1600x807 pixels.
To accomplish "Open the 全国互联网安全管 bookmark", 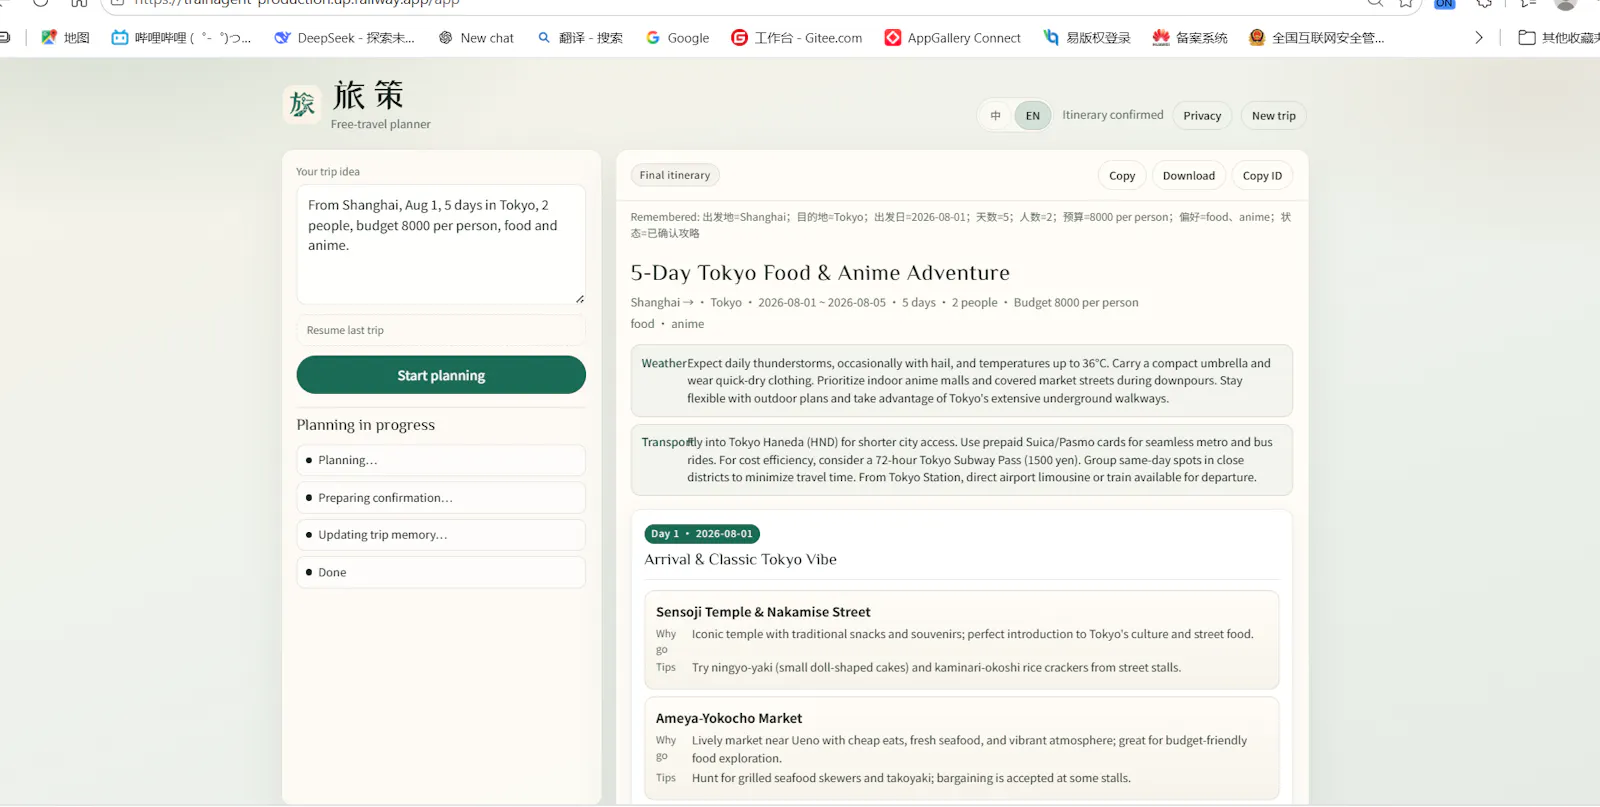I will 1316,38.
